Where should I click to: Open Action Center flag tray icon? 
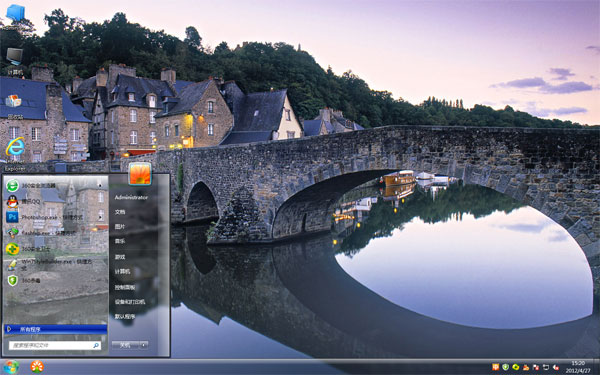point(536,367)
